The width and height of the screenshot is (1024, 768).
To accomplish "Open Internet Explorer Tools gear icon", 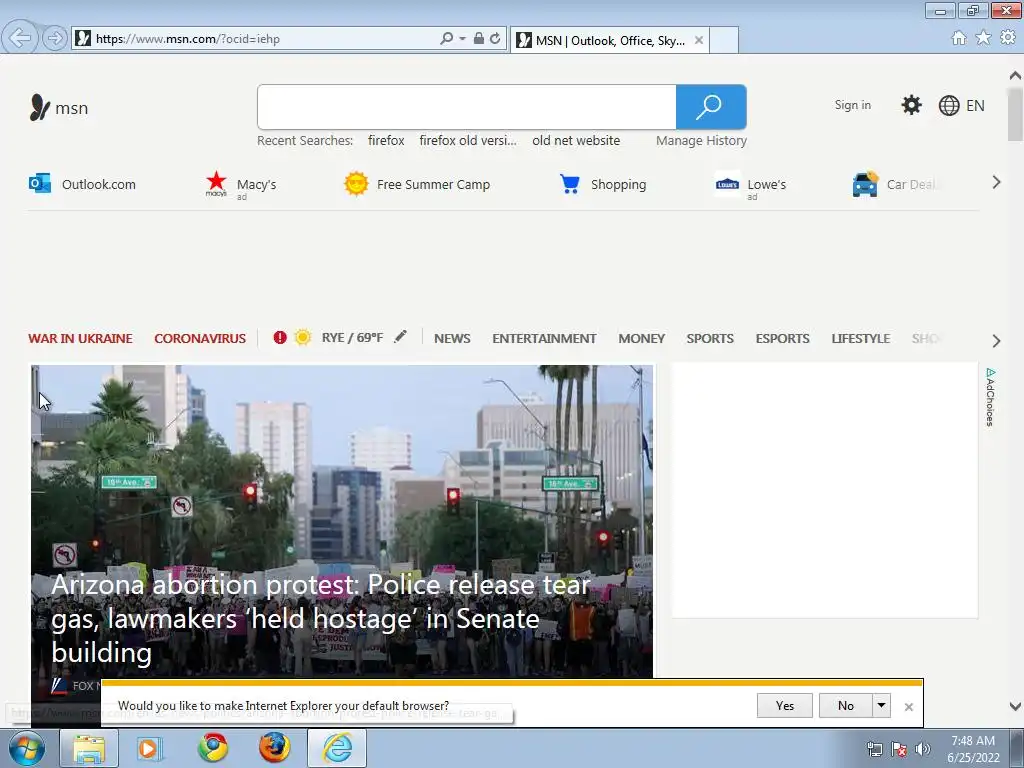I will [x=1008, y=38].
